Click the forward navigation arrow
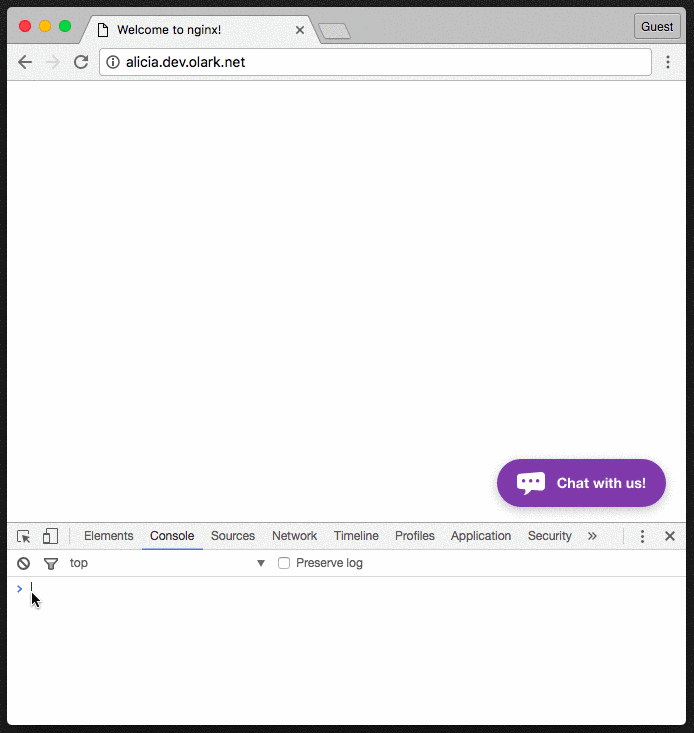Viewport: 694px width, 733px height. click(x=53, y=62)
